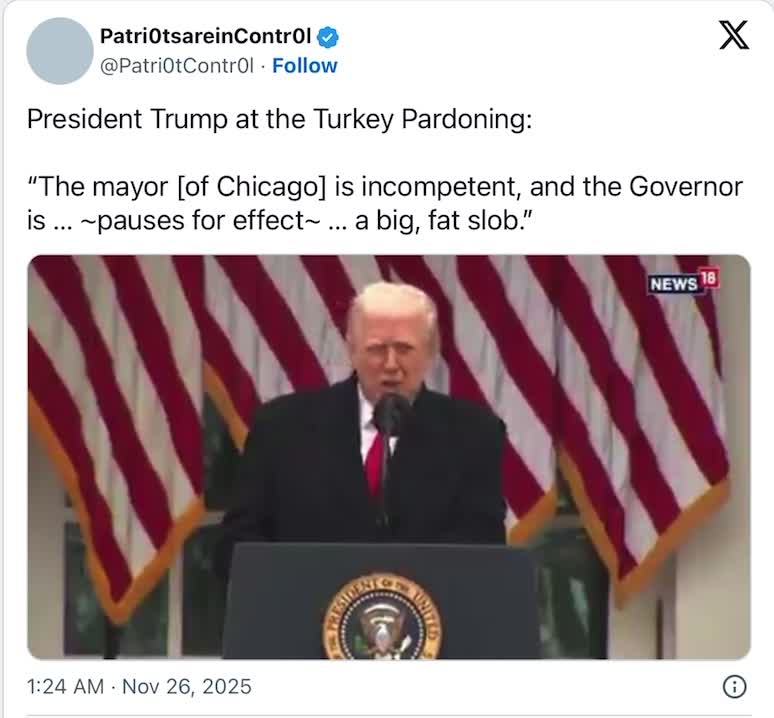
Task: Open the gray profile avatar
Action: pyautogui.click(x=60, y=51)
